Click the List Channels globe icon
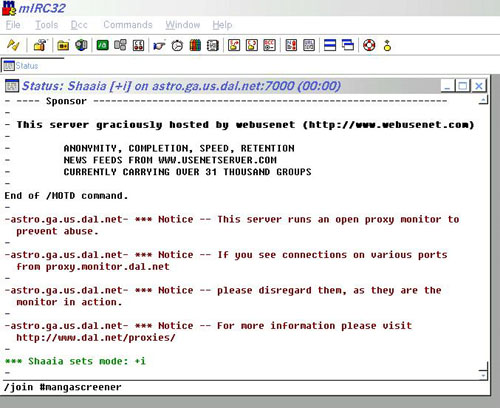Screen dimensions: 500x408 (x=81, y=45)
